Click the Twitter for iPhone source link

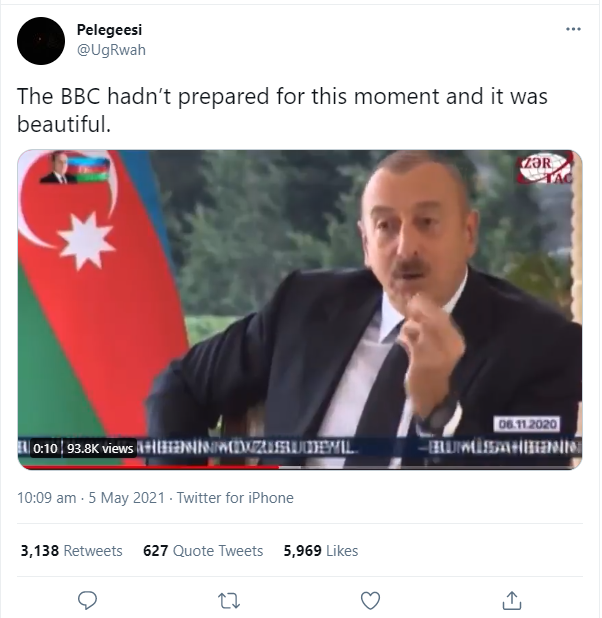pyautogui.click(x=235, y=498)
